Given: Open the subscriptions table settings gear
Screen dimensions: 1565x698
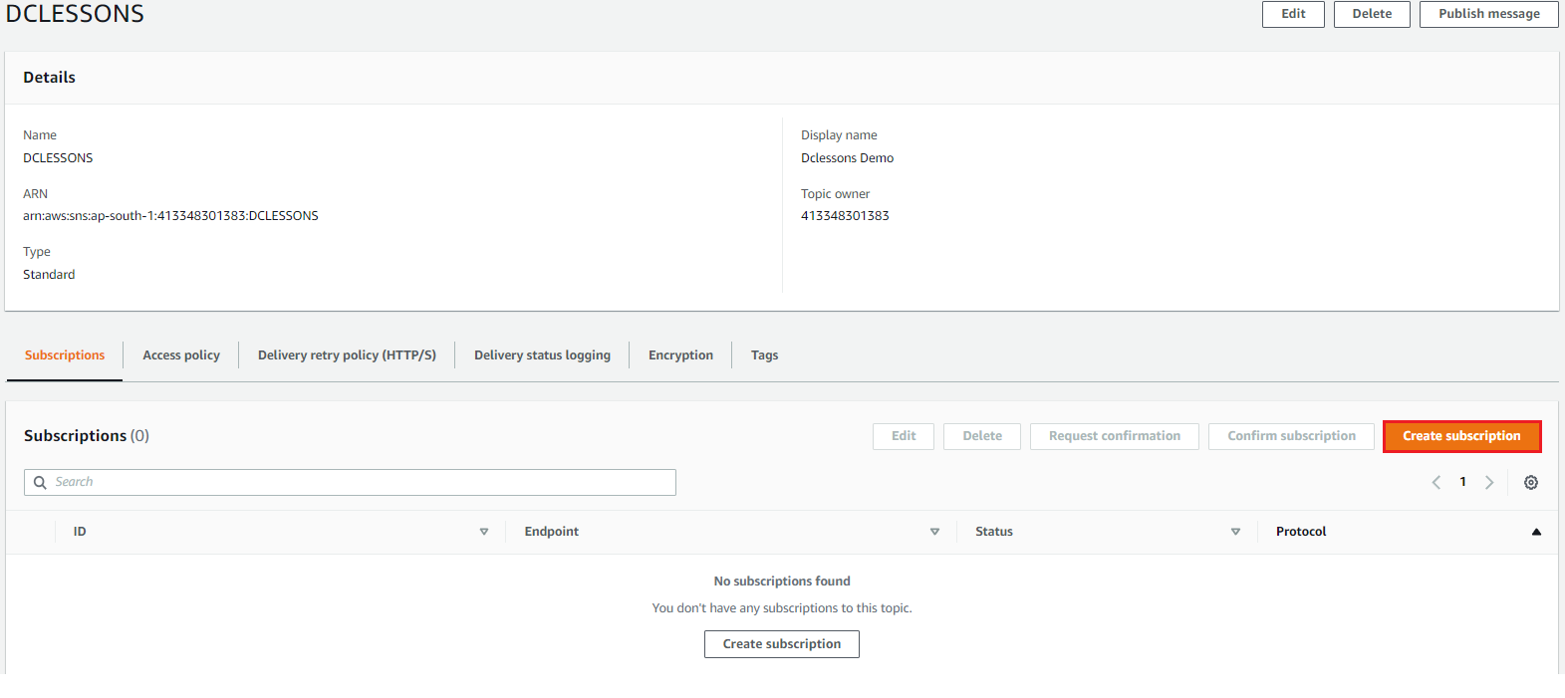Looking at the screenshot, I should pyautogui.click(x=1530, y=483).
